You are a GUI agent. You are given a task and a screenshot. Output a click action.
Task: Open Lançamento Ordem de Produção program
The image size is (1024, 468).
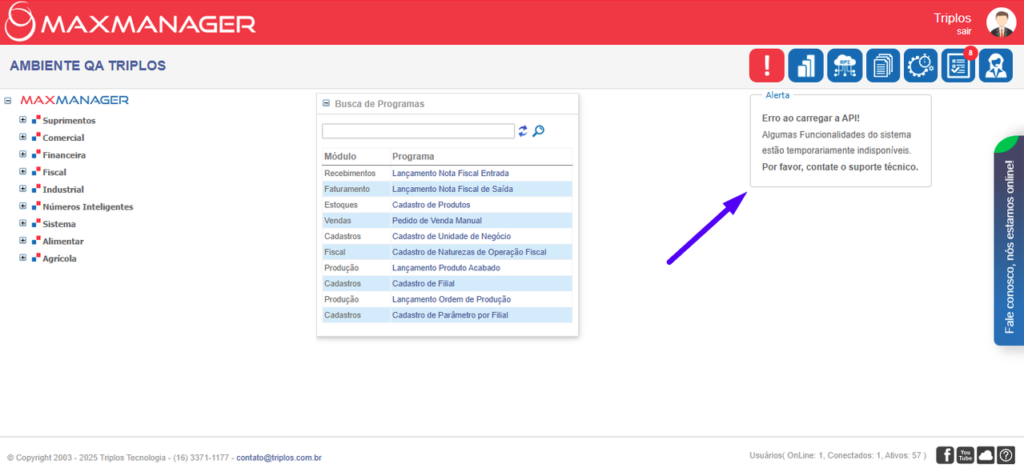coord(451,299)
